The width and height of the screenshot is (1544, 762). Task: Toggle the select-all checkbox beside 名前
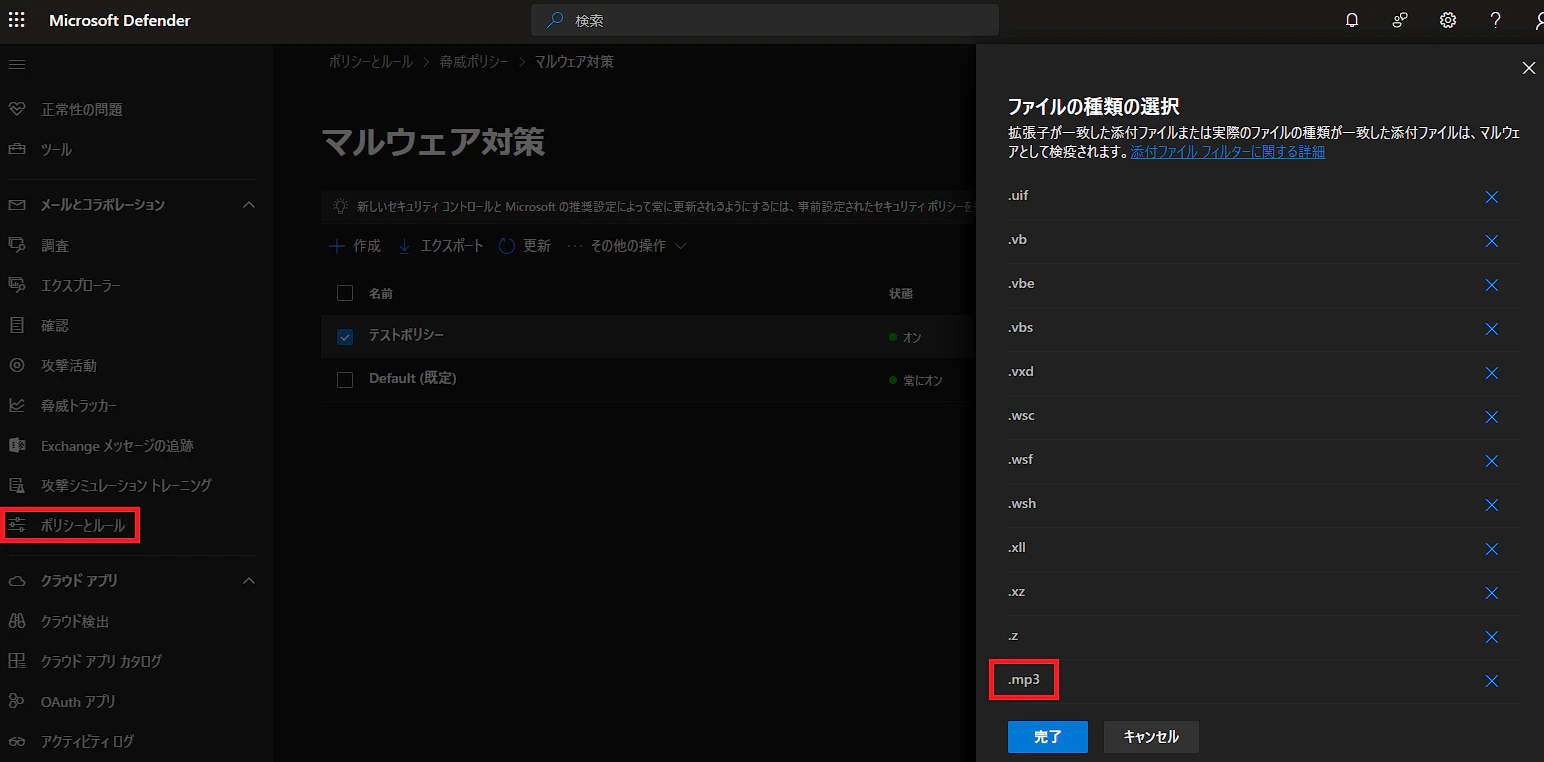tap(345, 293)
